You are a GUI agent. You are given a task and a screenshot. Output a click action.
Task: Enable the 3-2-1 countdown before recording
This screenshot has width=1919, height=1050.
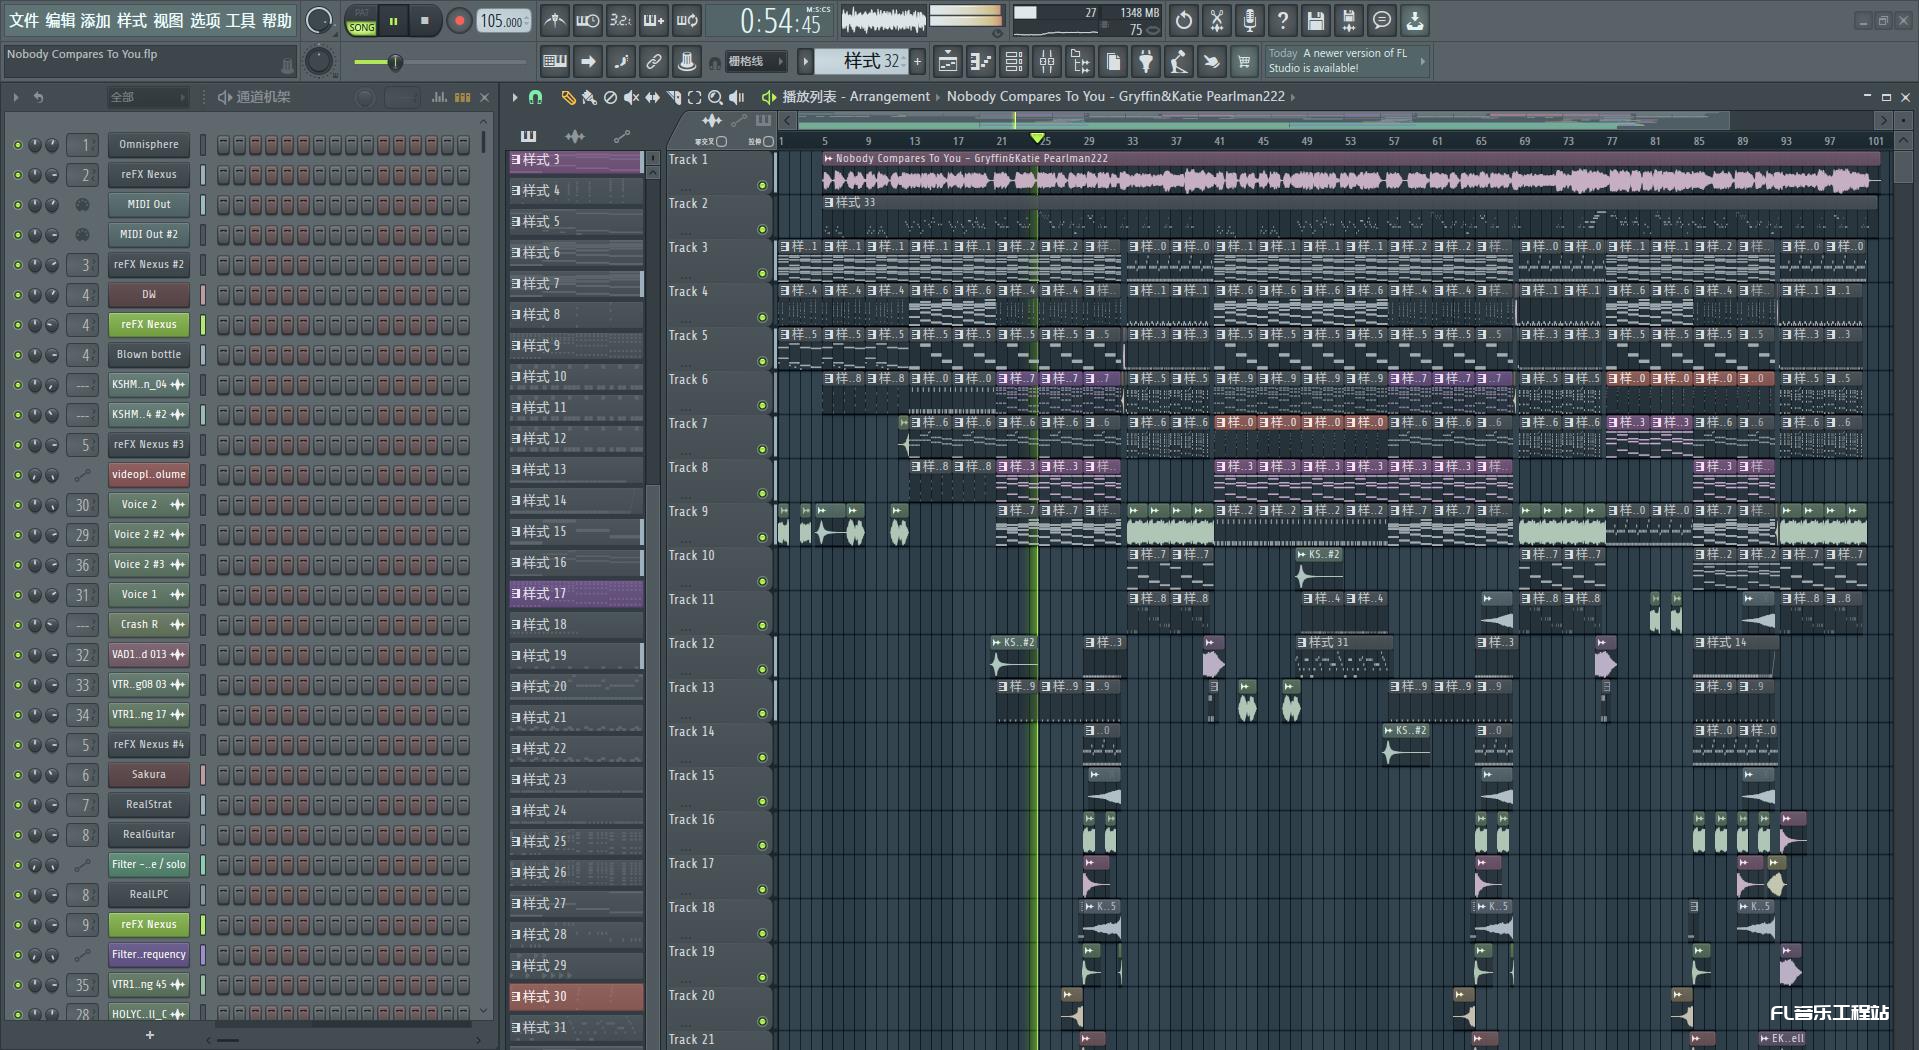click(x=621, y=20)
